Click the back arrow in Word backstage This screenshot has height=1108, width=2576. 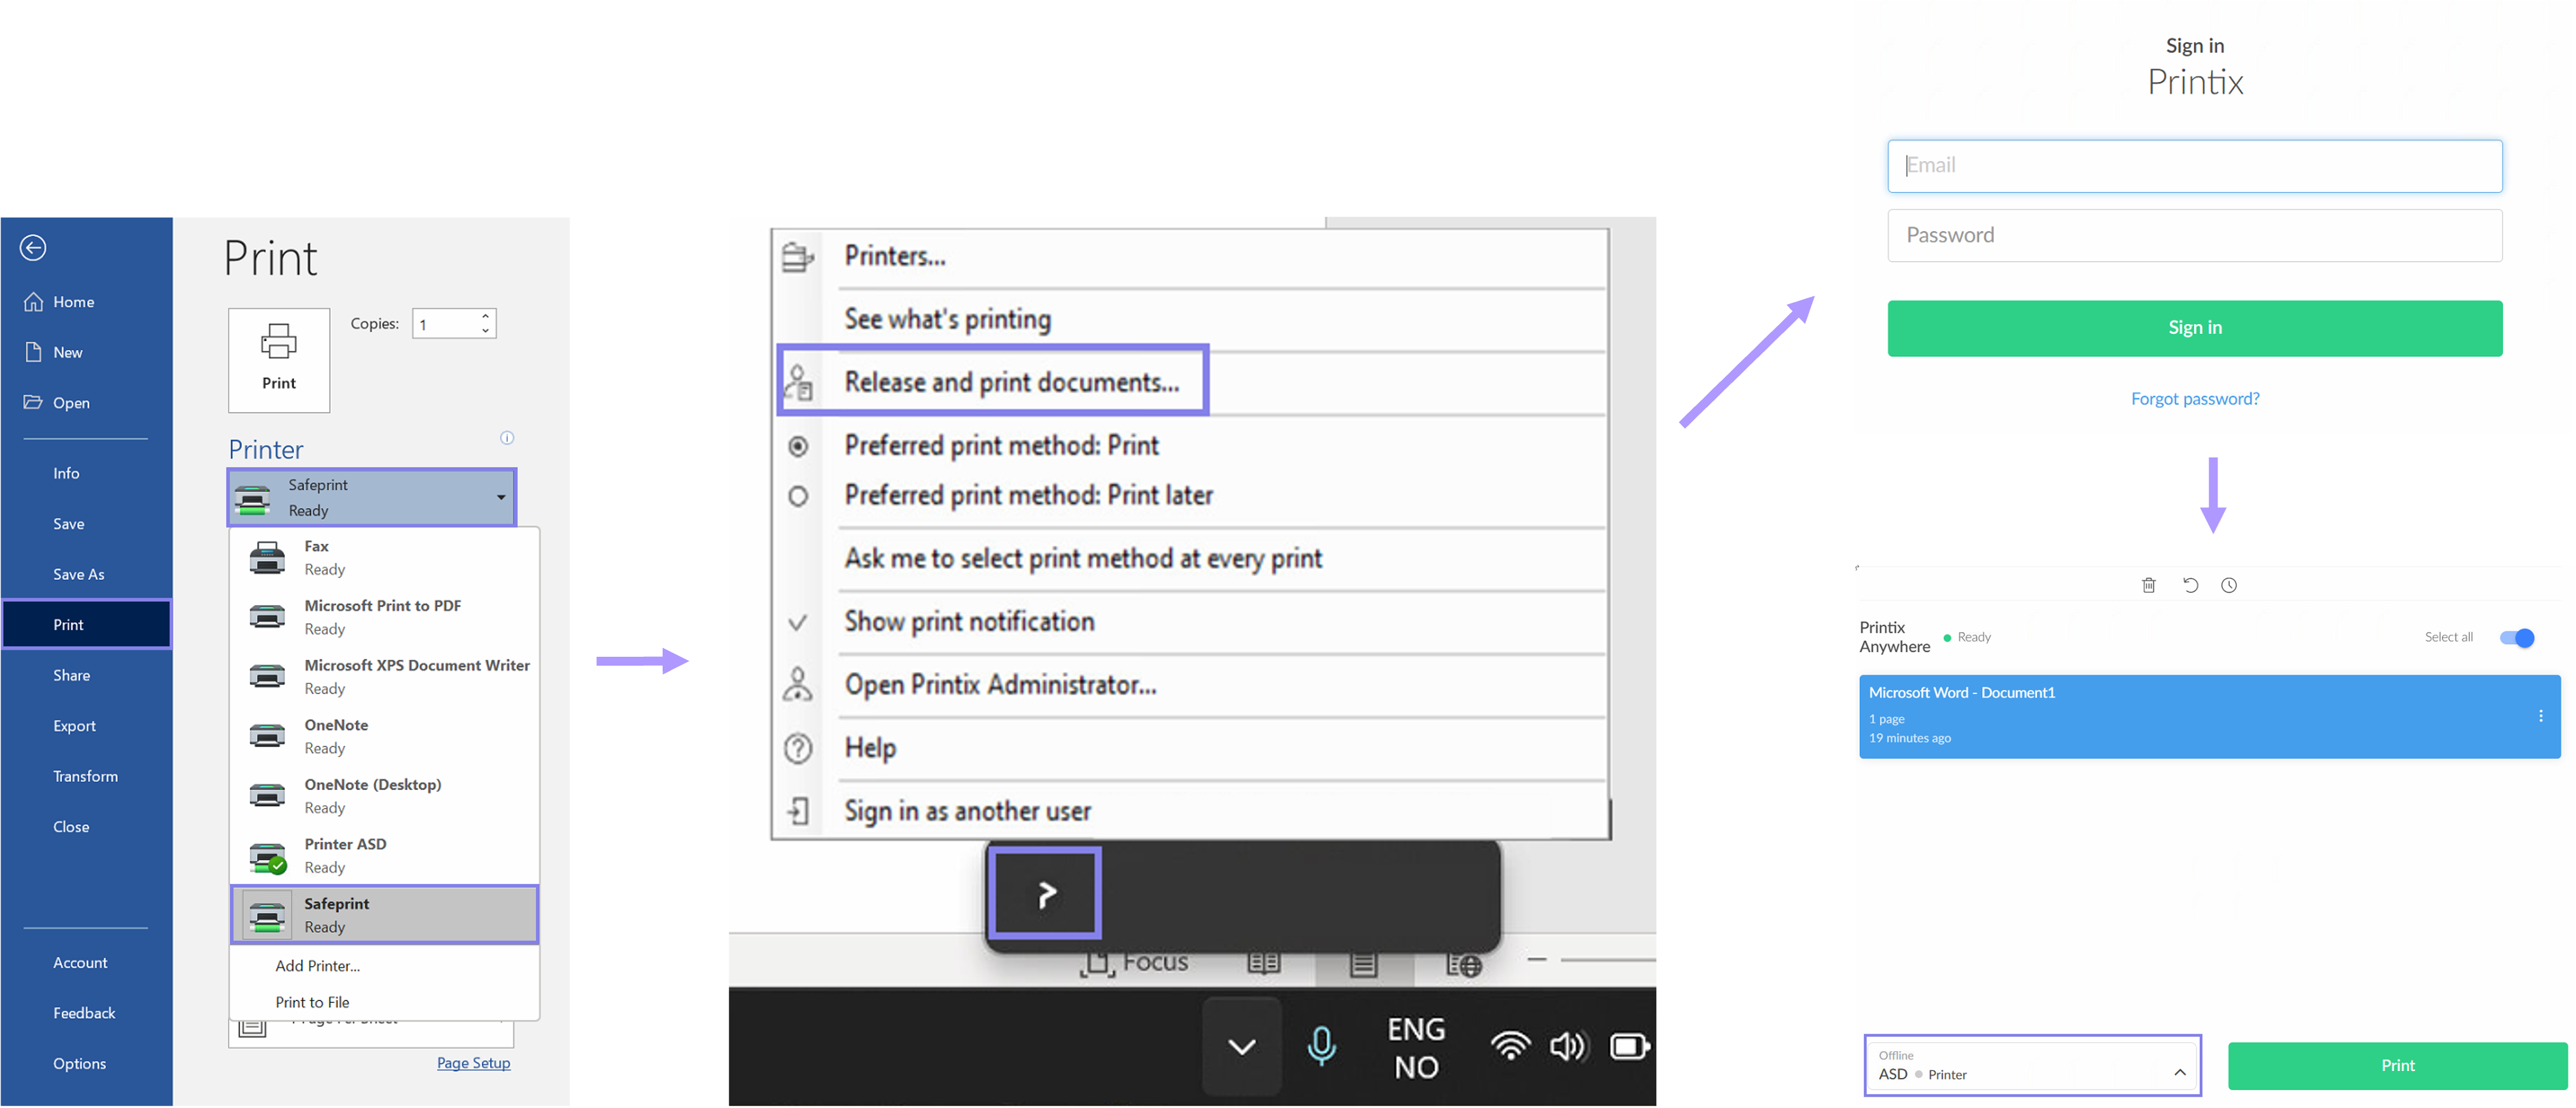click(33, 248)
